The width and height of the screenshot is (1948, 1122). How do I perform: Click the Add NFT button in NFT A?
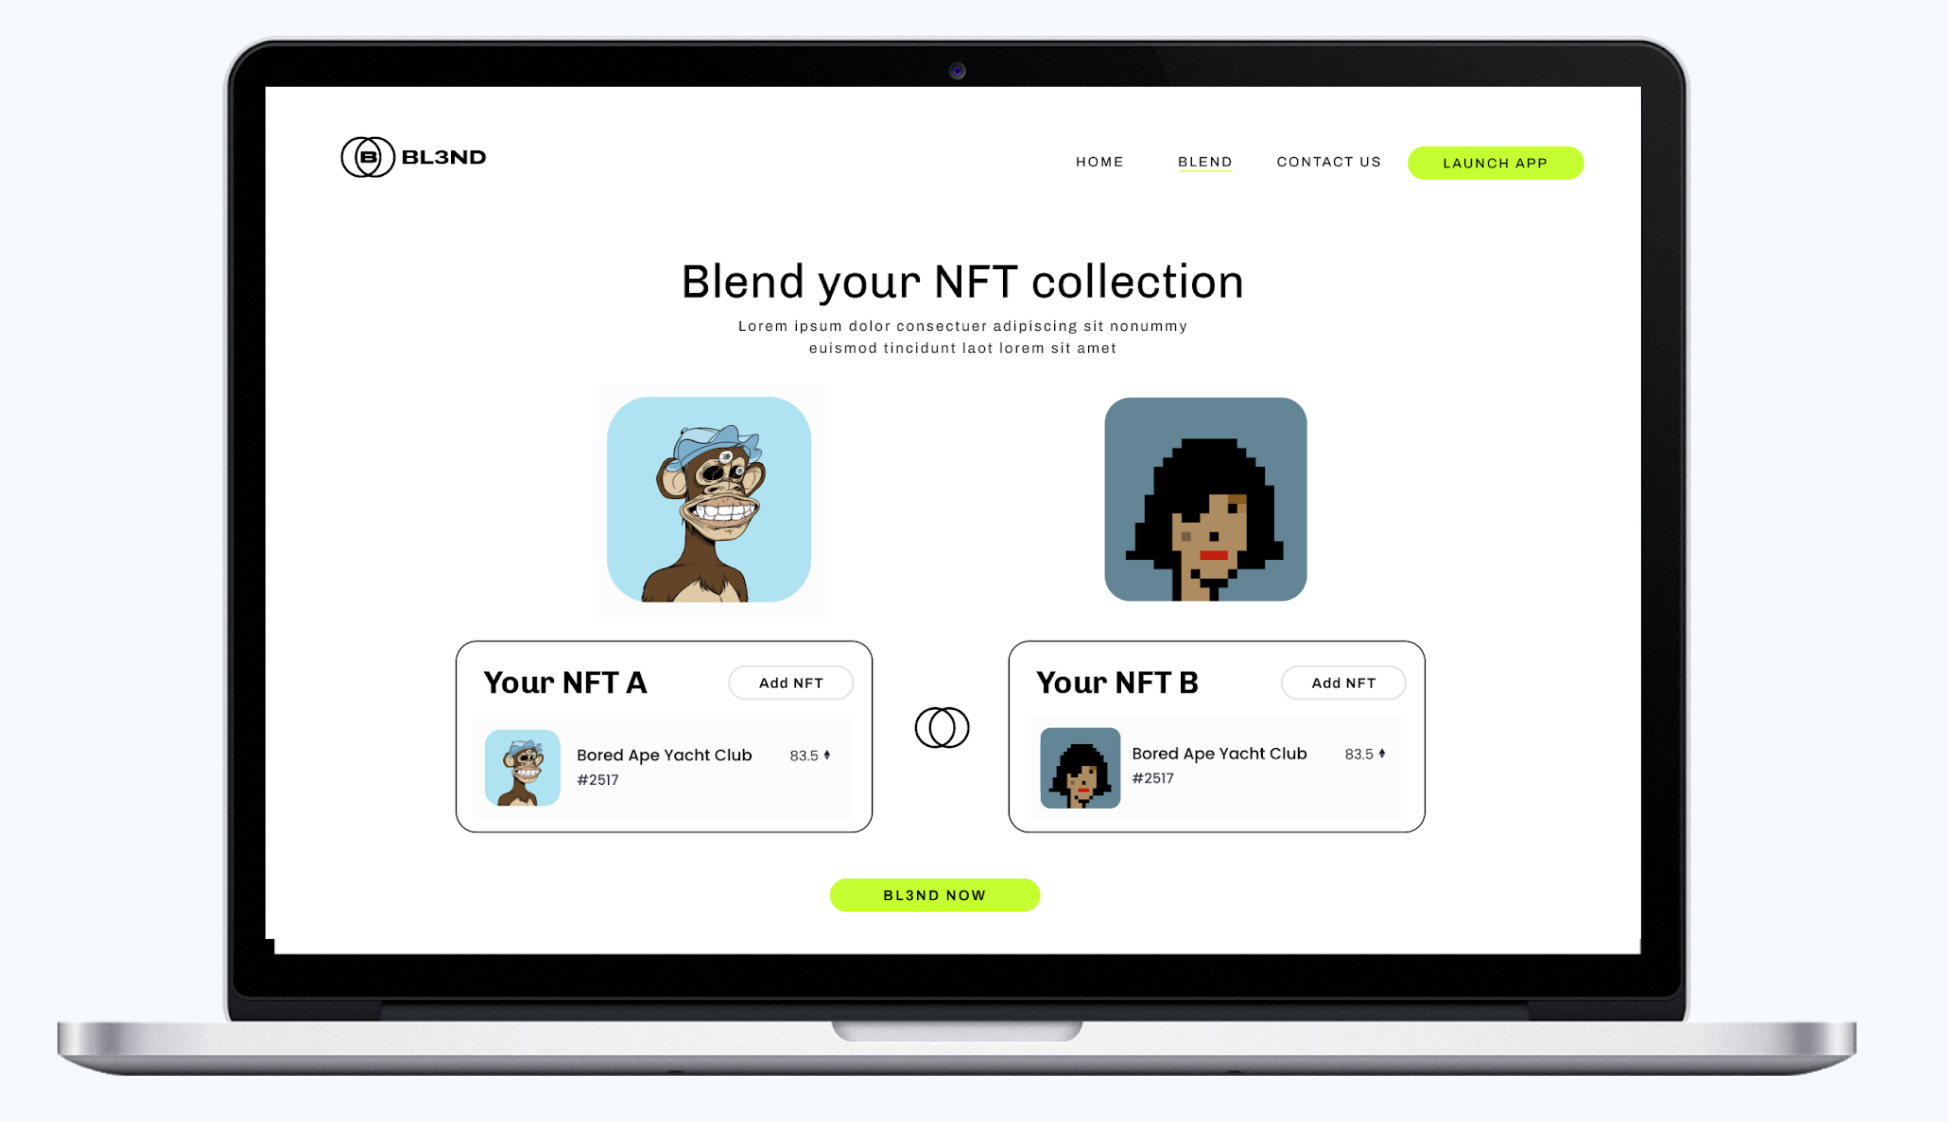pos(789,682)
